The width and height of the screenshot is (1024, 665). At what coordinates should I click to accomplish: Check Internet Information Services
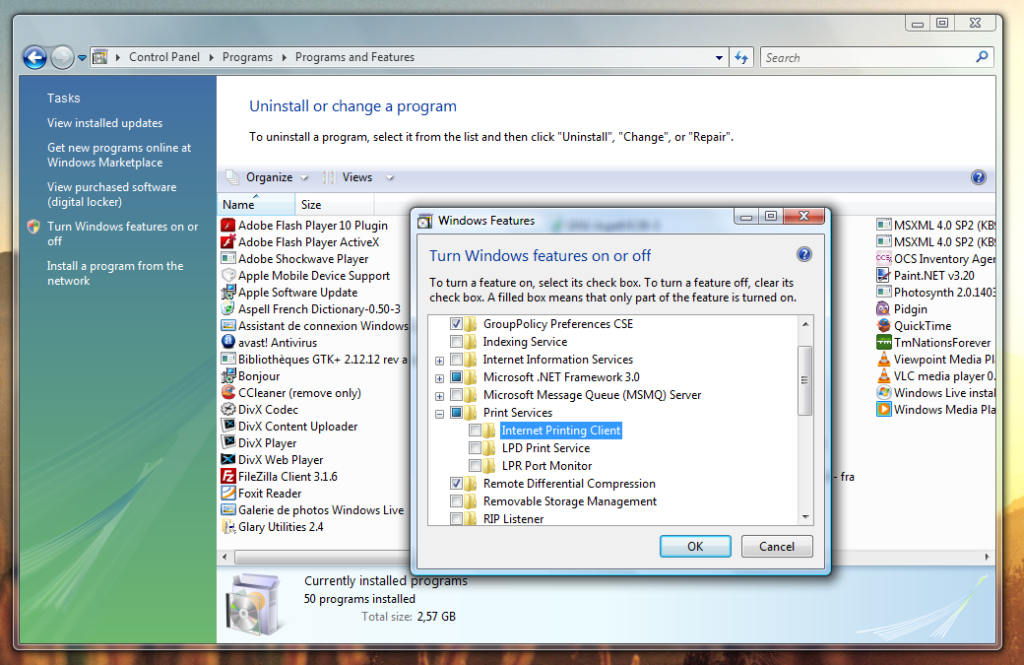point(456,359)
